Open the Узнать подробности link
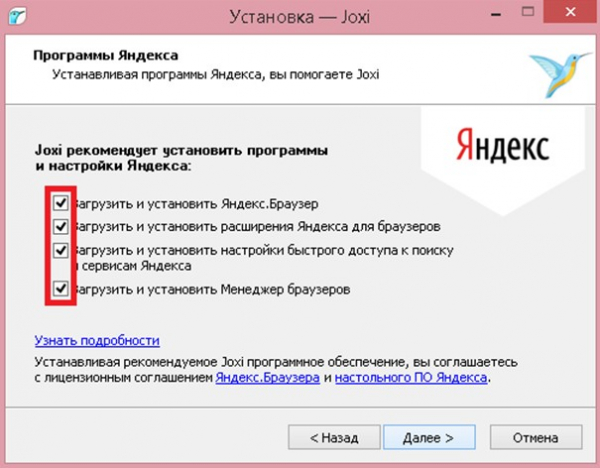Viewport: 600px width, 468px height. point(97,340)
